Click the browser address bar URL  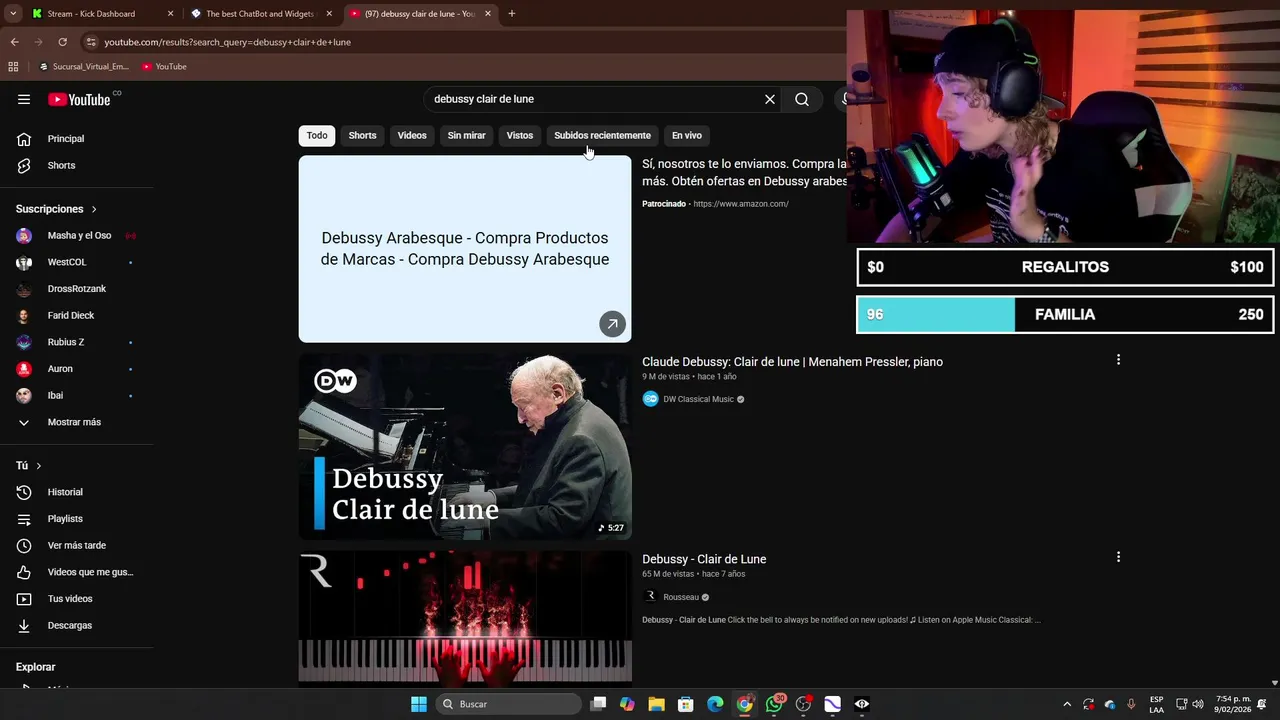228,42
